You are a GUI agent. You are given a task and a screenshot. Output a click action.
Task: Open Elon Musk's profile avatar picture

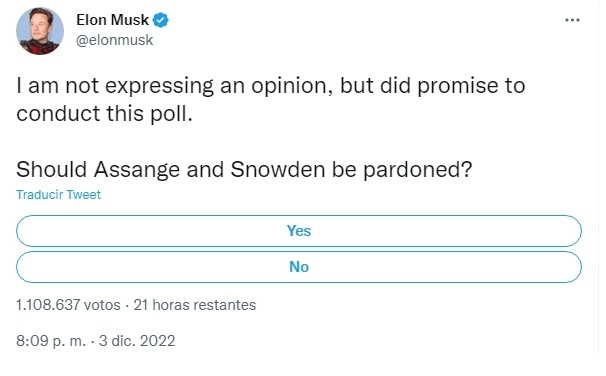39,31
